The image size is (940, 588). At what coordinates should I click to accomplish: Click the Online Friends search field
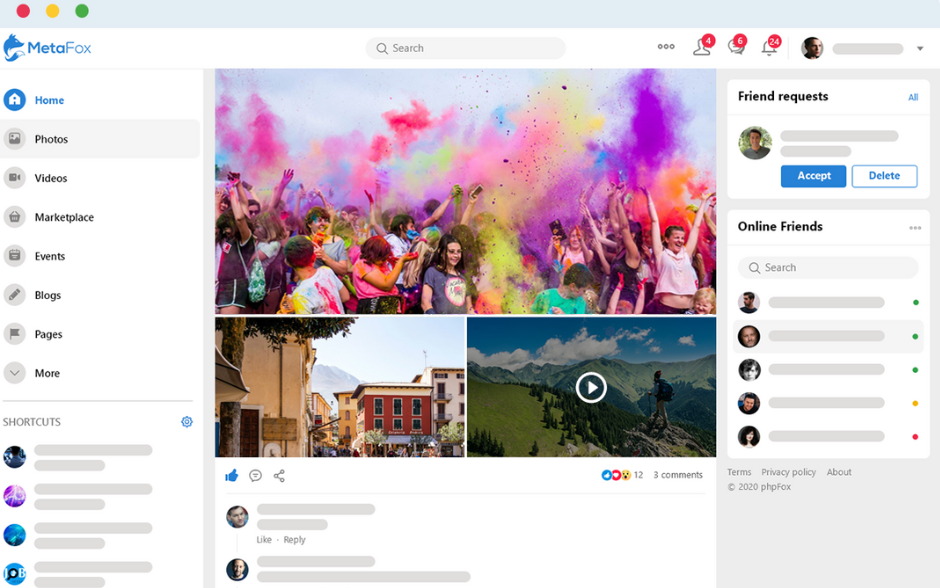[x=828, y=268]
